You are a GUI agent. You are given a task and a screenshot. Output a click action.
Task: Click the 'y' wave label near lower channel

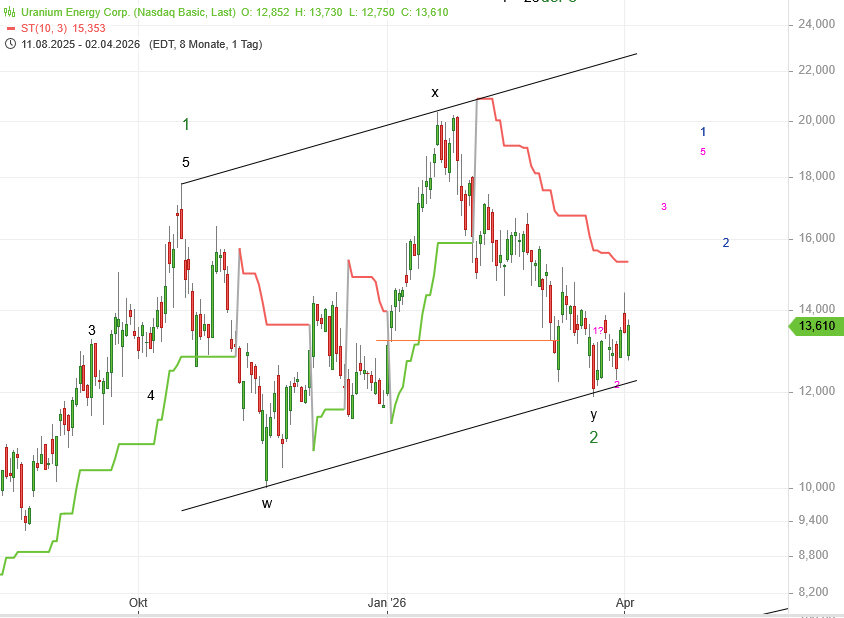click(x=593, y=413)
